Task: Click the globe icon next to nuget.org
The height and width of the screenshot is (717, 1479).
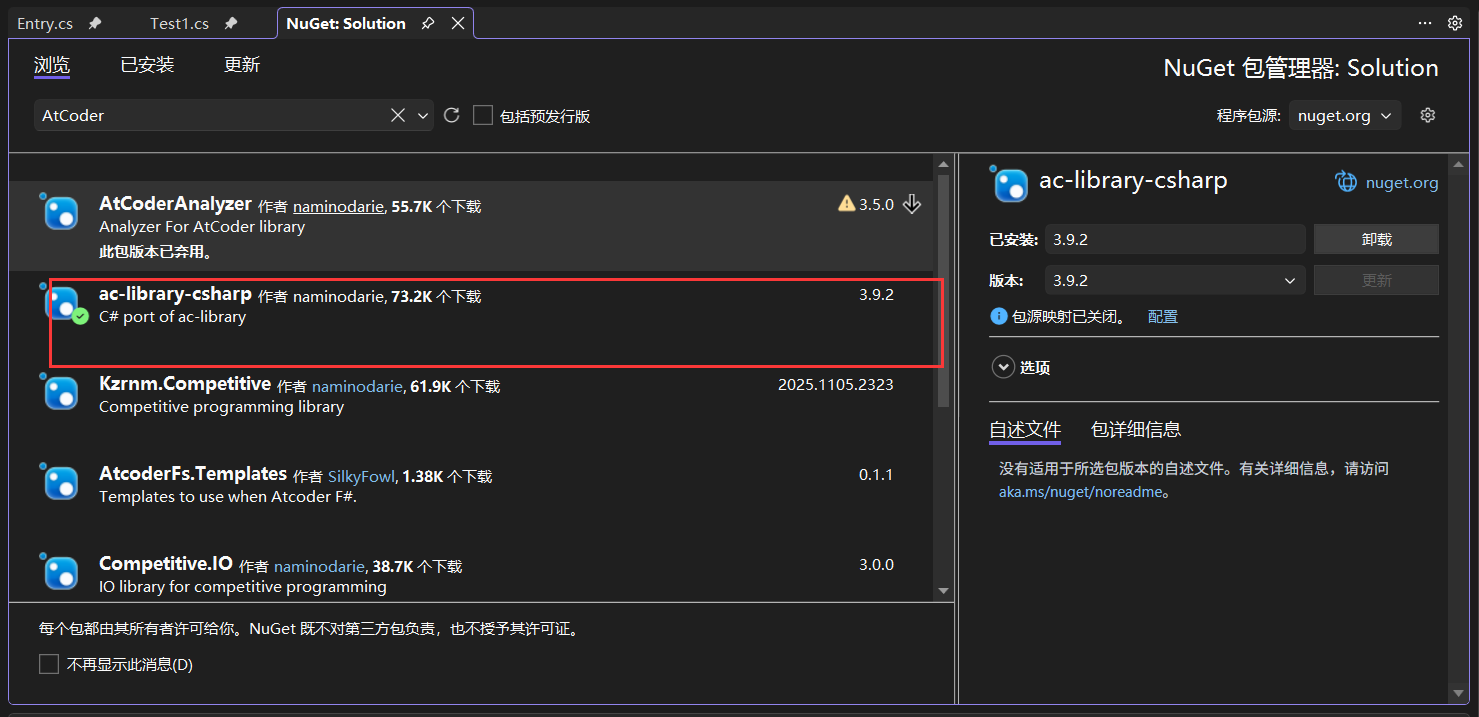Action: coord(1346,182)
